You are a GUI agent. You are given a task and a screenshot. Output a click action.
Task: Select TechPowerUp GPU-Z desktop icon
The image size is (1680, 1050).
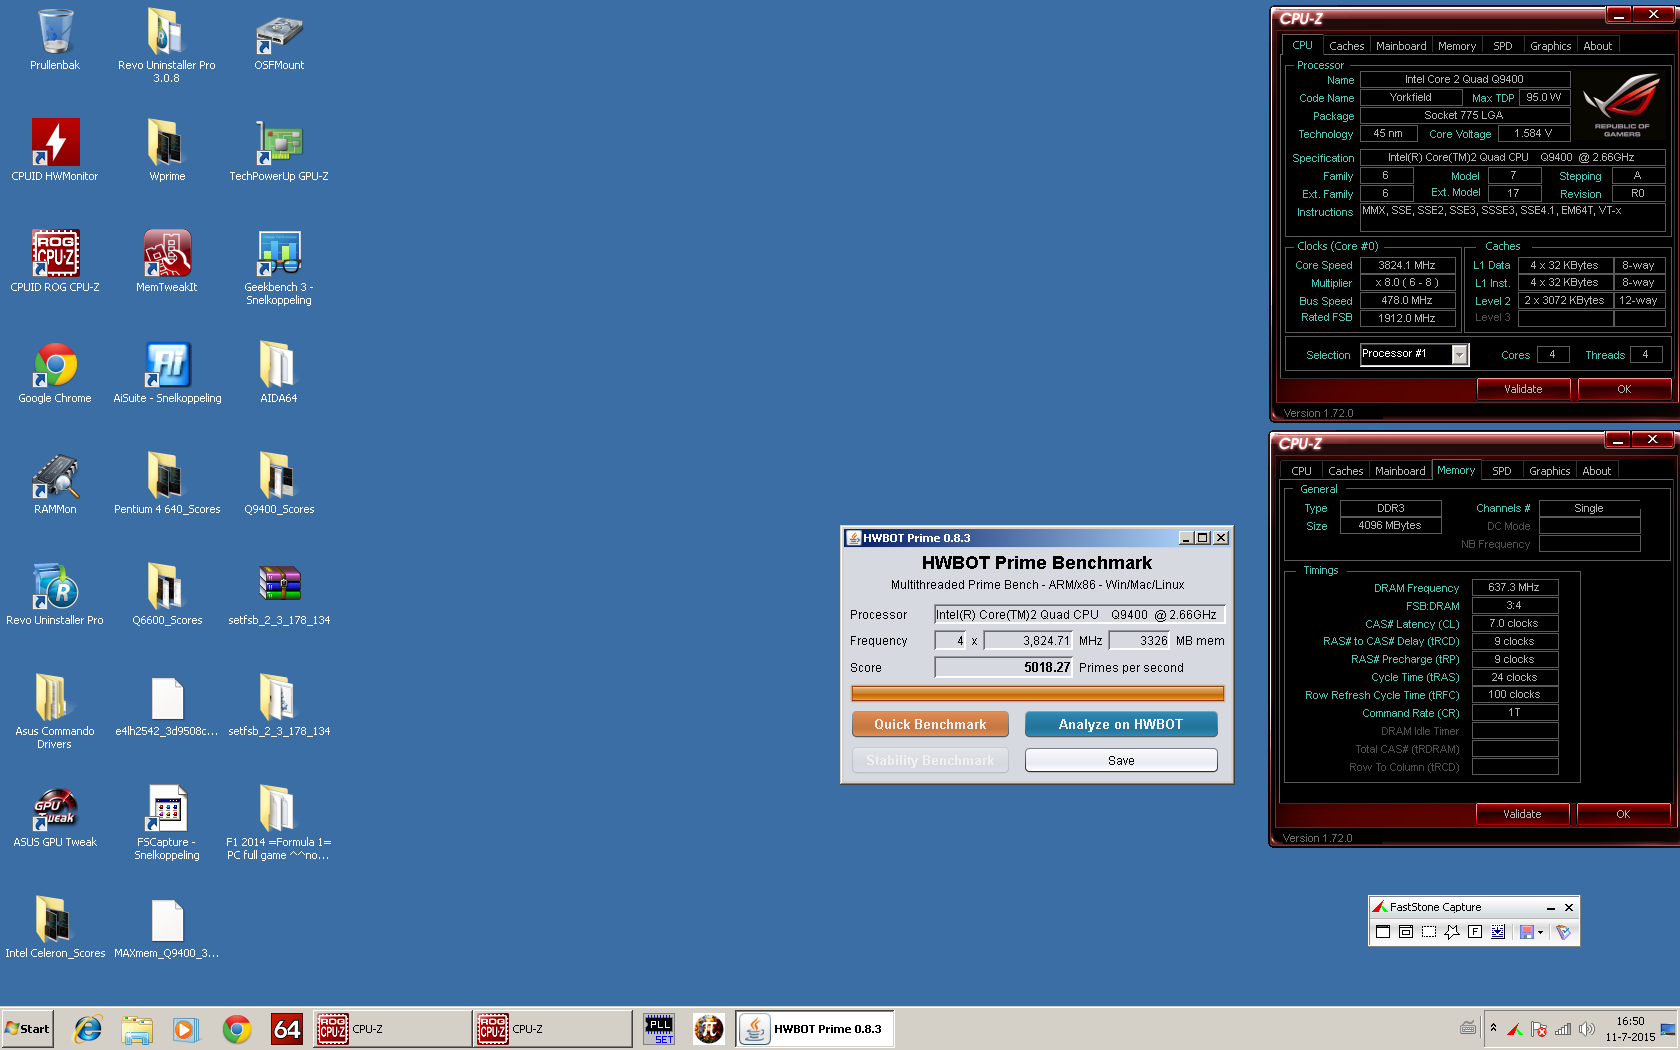279,150
